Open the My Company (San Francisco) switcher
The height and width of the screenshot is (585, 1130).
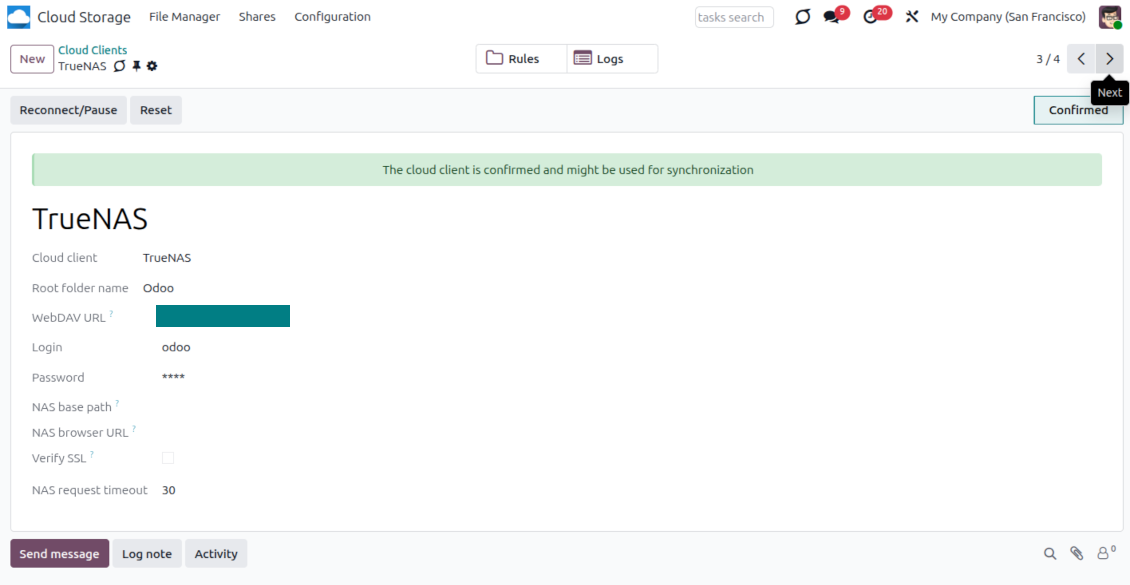point(1008,17)
